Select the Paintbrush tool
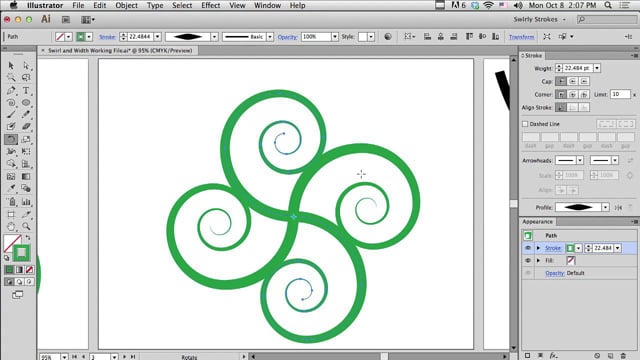 (x=11, y=115)
